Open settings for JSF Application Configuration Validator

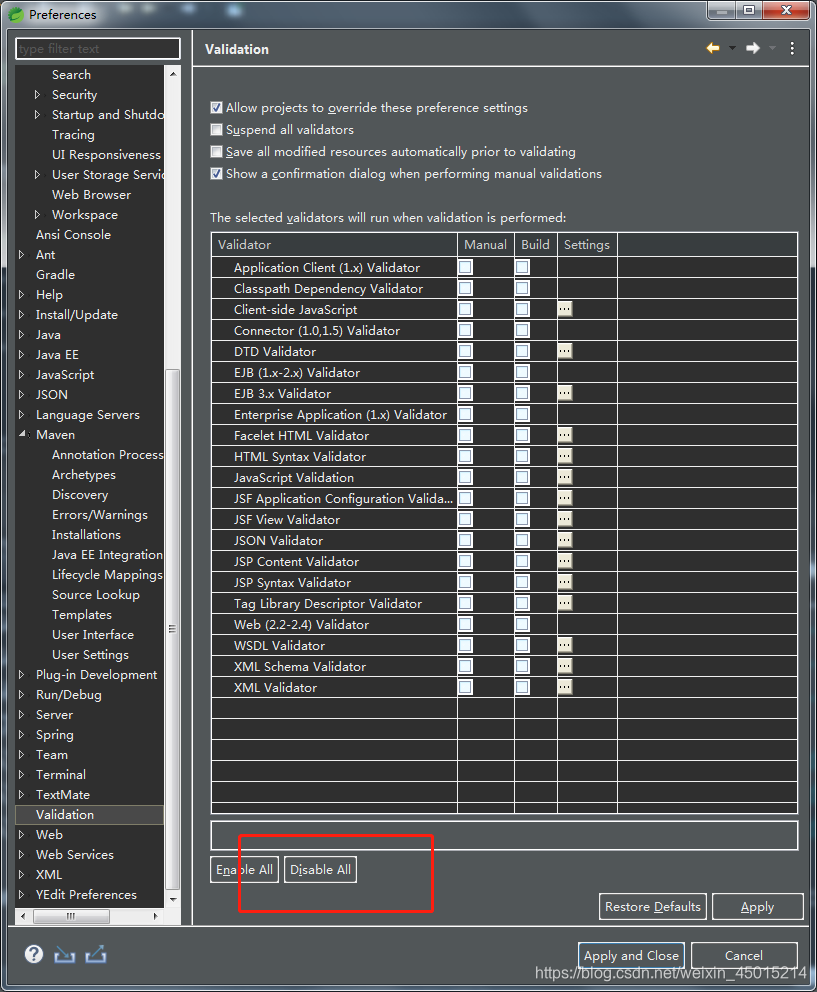click(565, 498)
